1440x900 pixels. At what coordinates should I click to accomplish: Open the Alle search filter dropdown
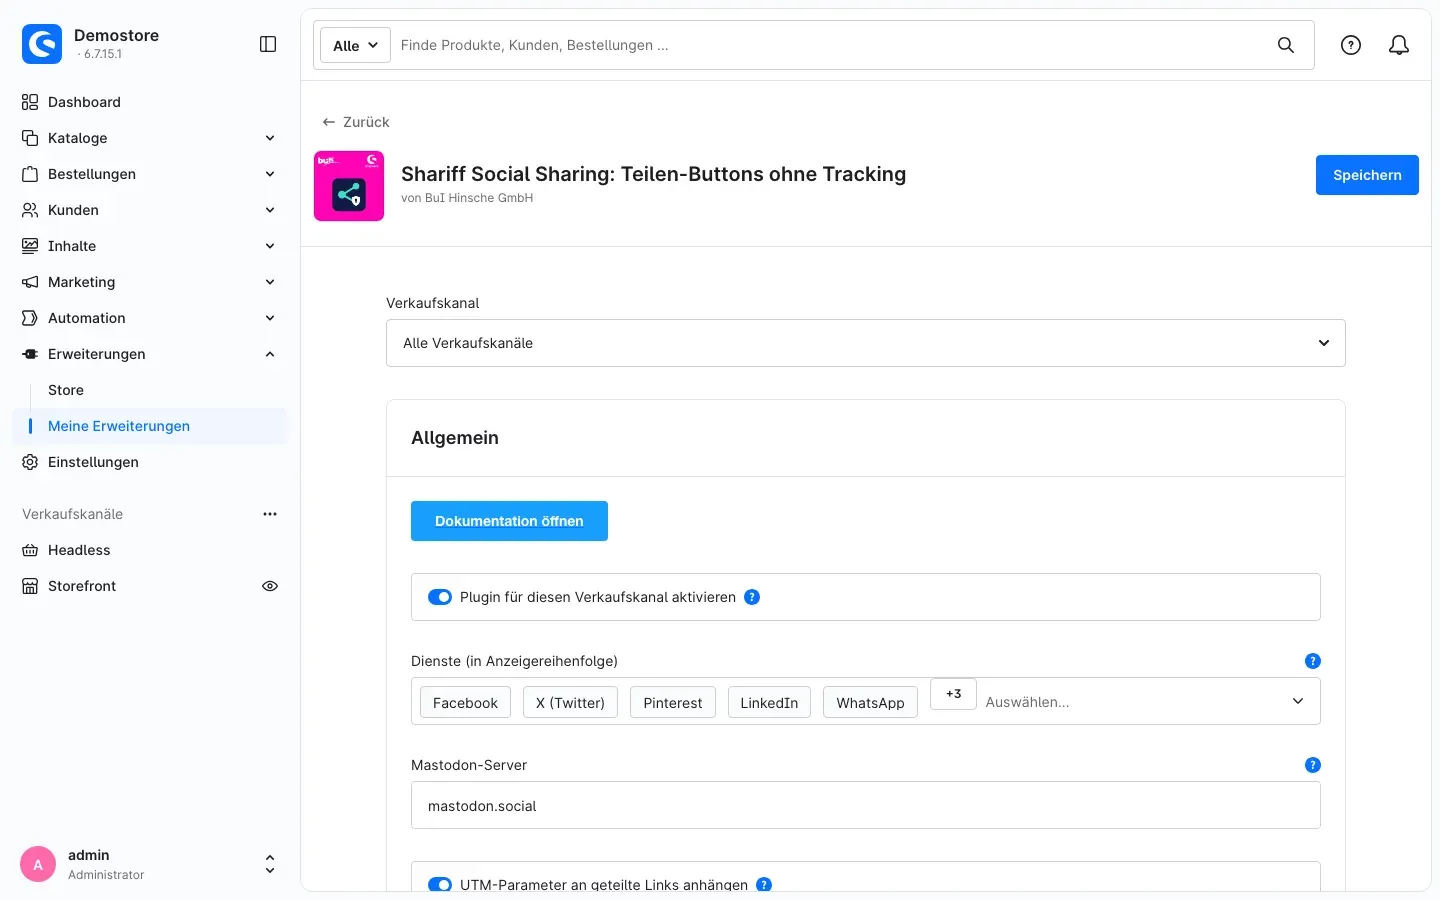355,45
